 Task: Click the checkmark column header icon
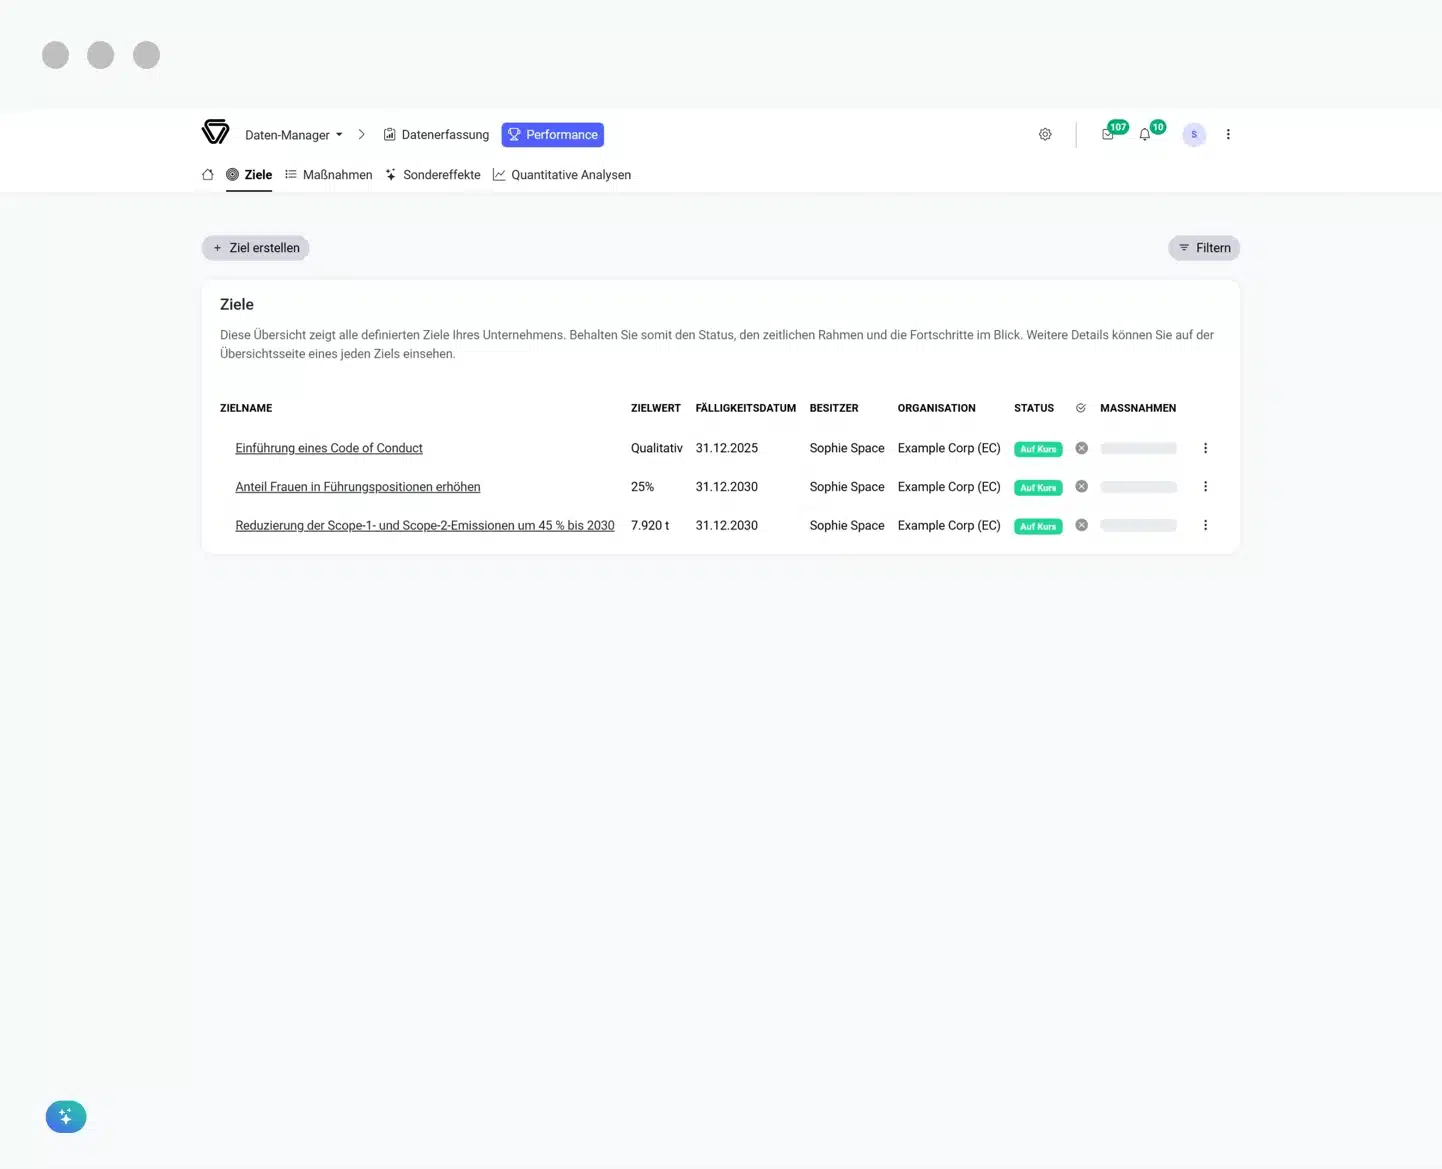[1081, 408]
